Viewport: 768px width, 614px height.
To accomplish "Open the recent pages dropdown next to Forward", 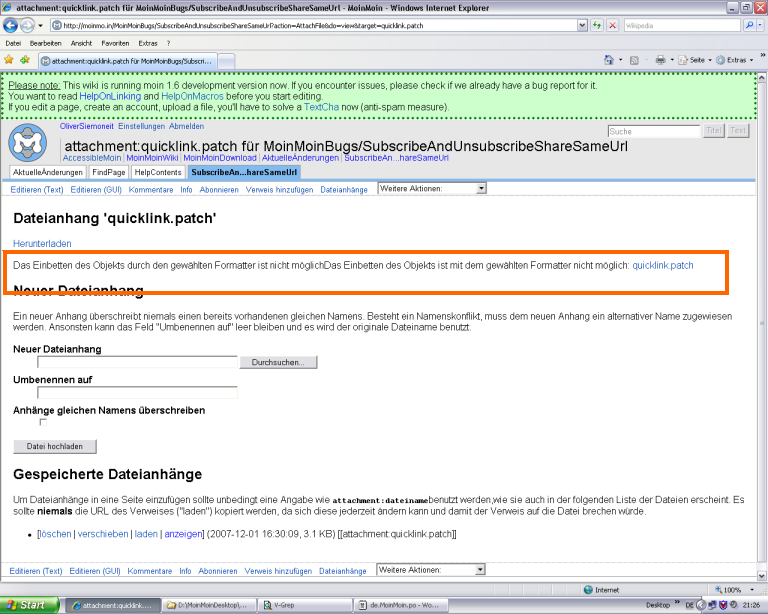I will click(41, 25).
